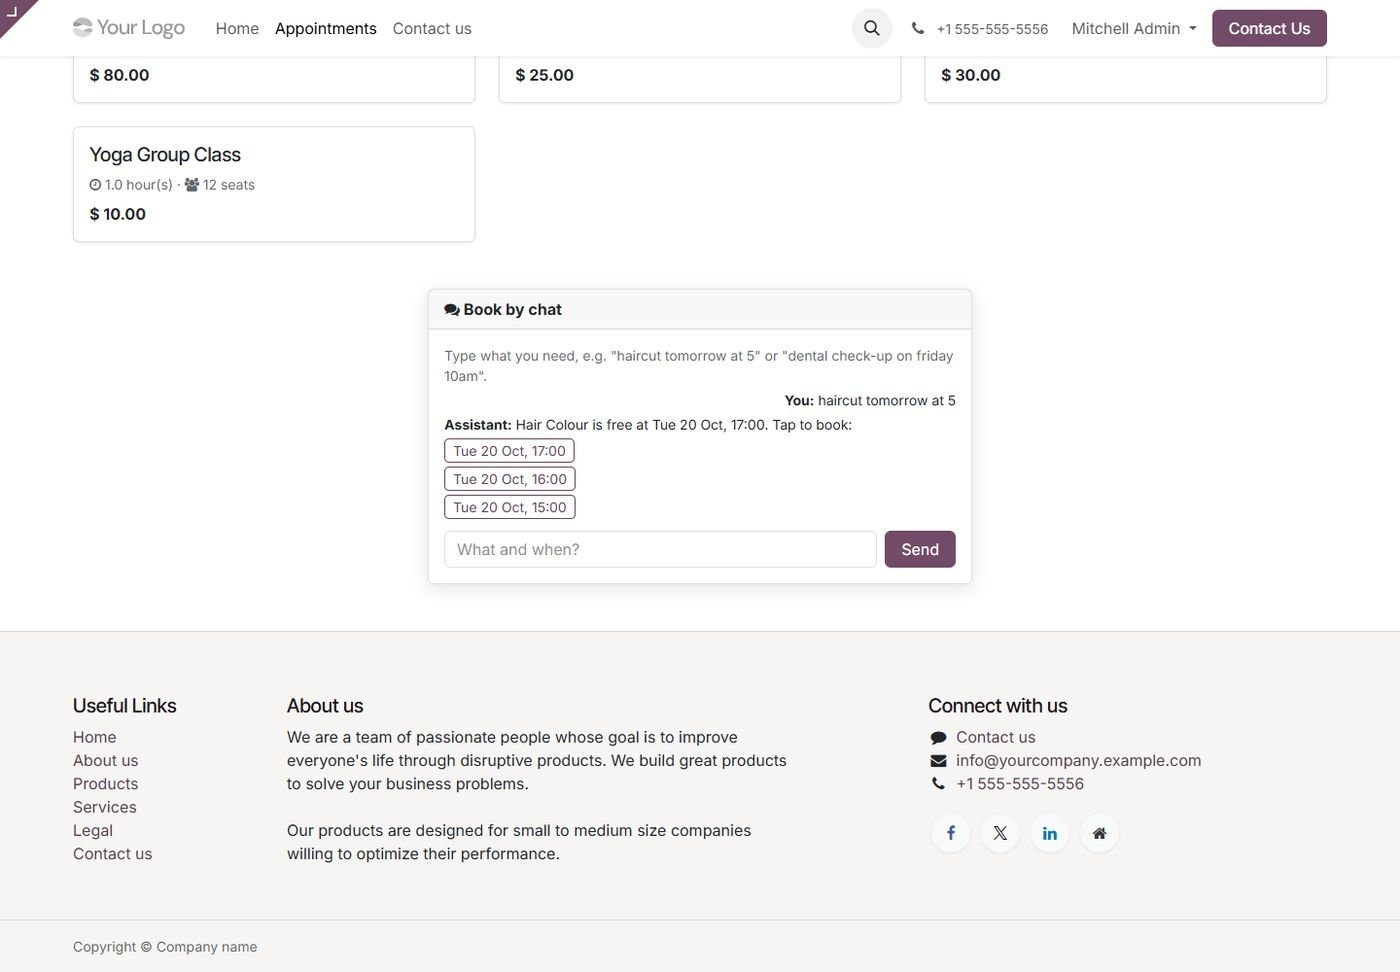Click the phone icon in header
This screenshot has height=972, width=1400.
point(918,29)
